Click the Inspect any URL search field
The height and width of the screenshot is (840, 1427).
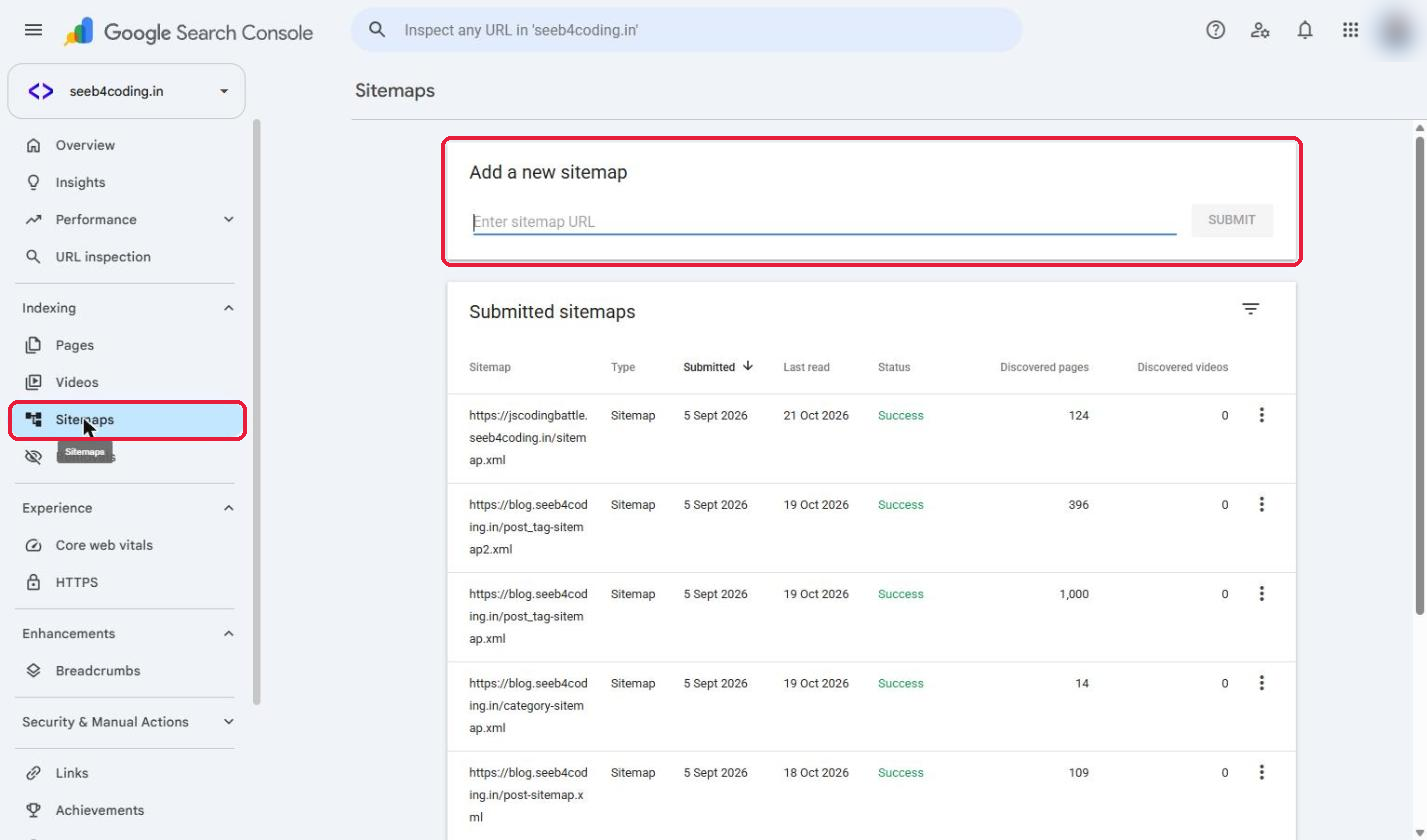(x=686, y=30)
